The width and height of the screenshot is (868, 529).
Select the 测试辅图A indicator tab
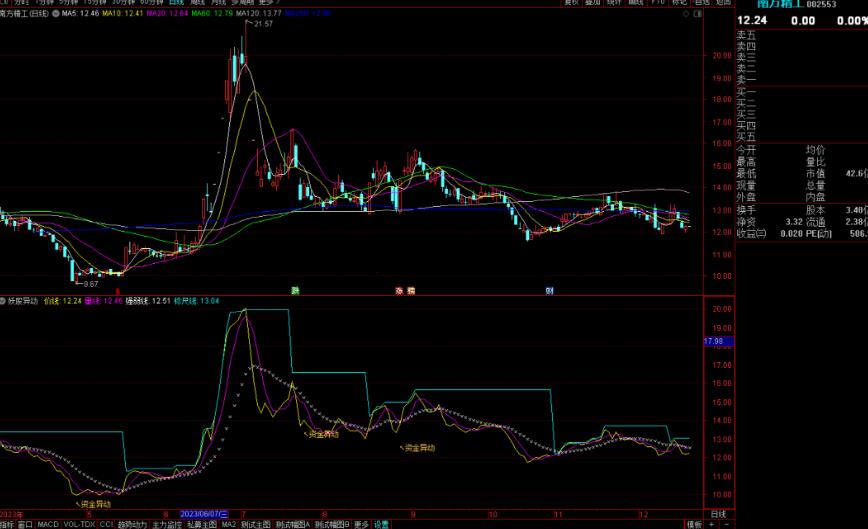click(293, 525)
